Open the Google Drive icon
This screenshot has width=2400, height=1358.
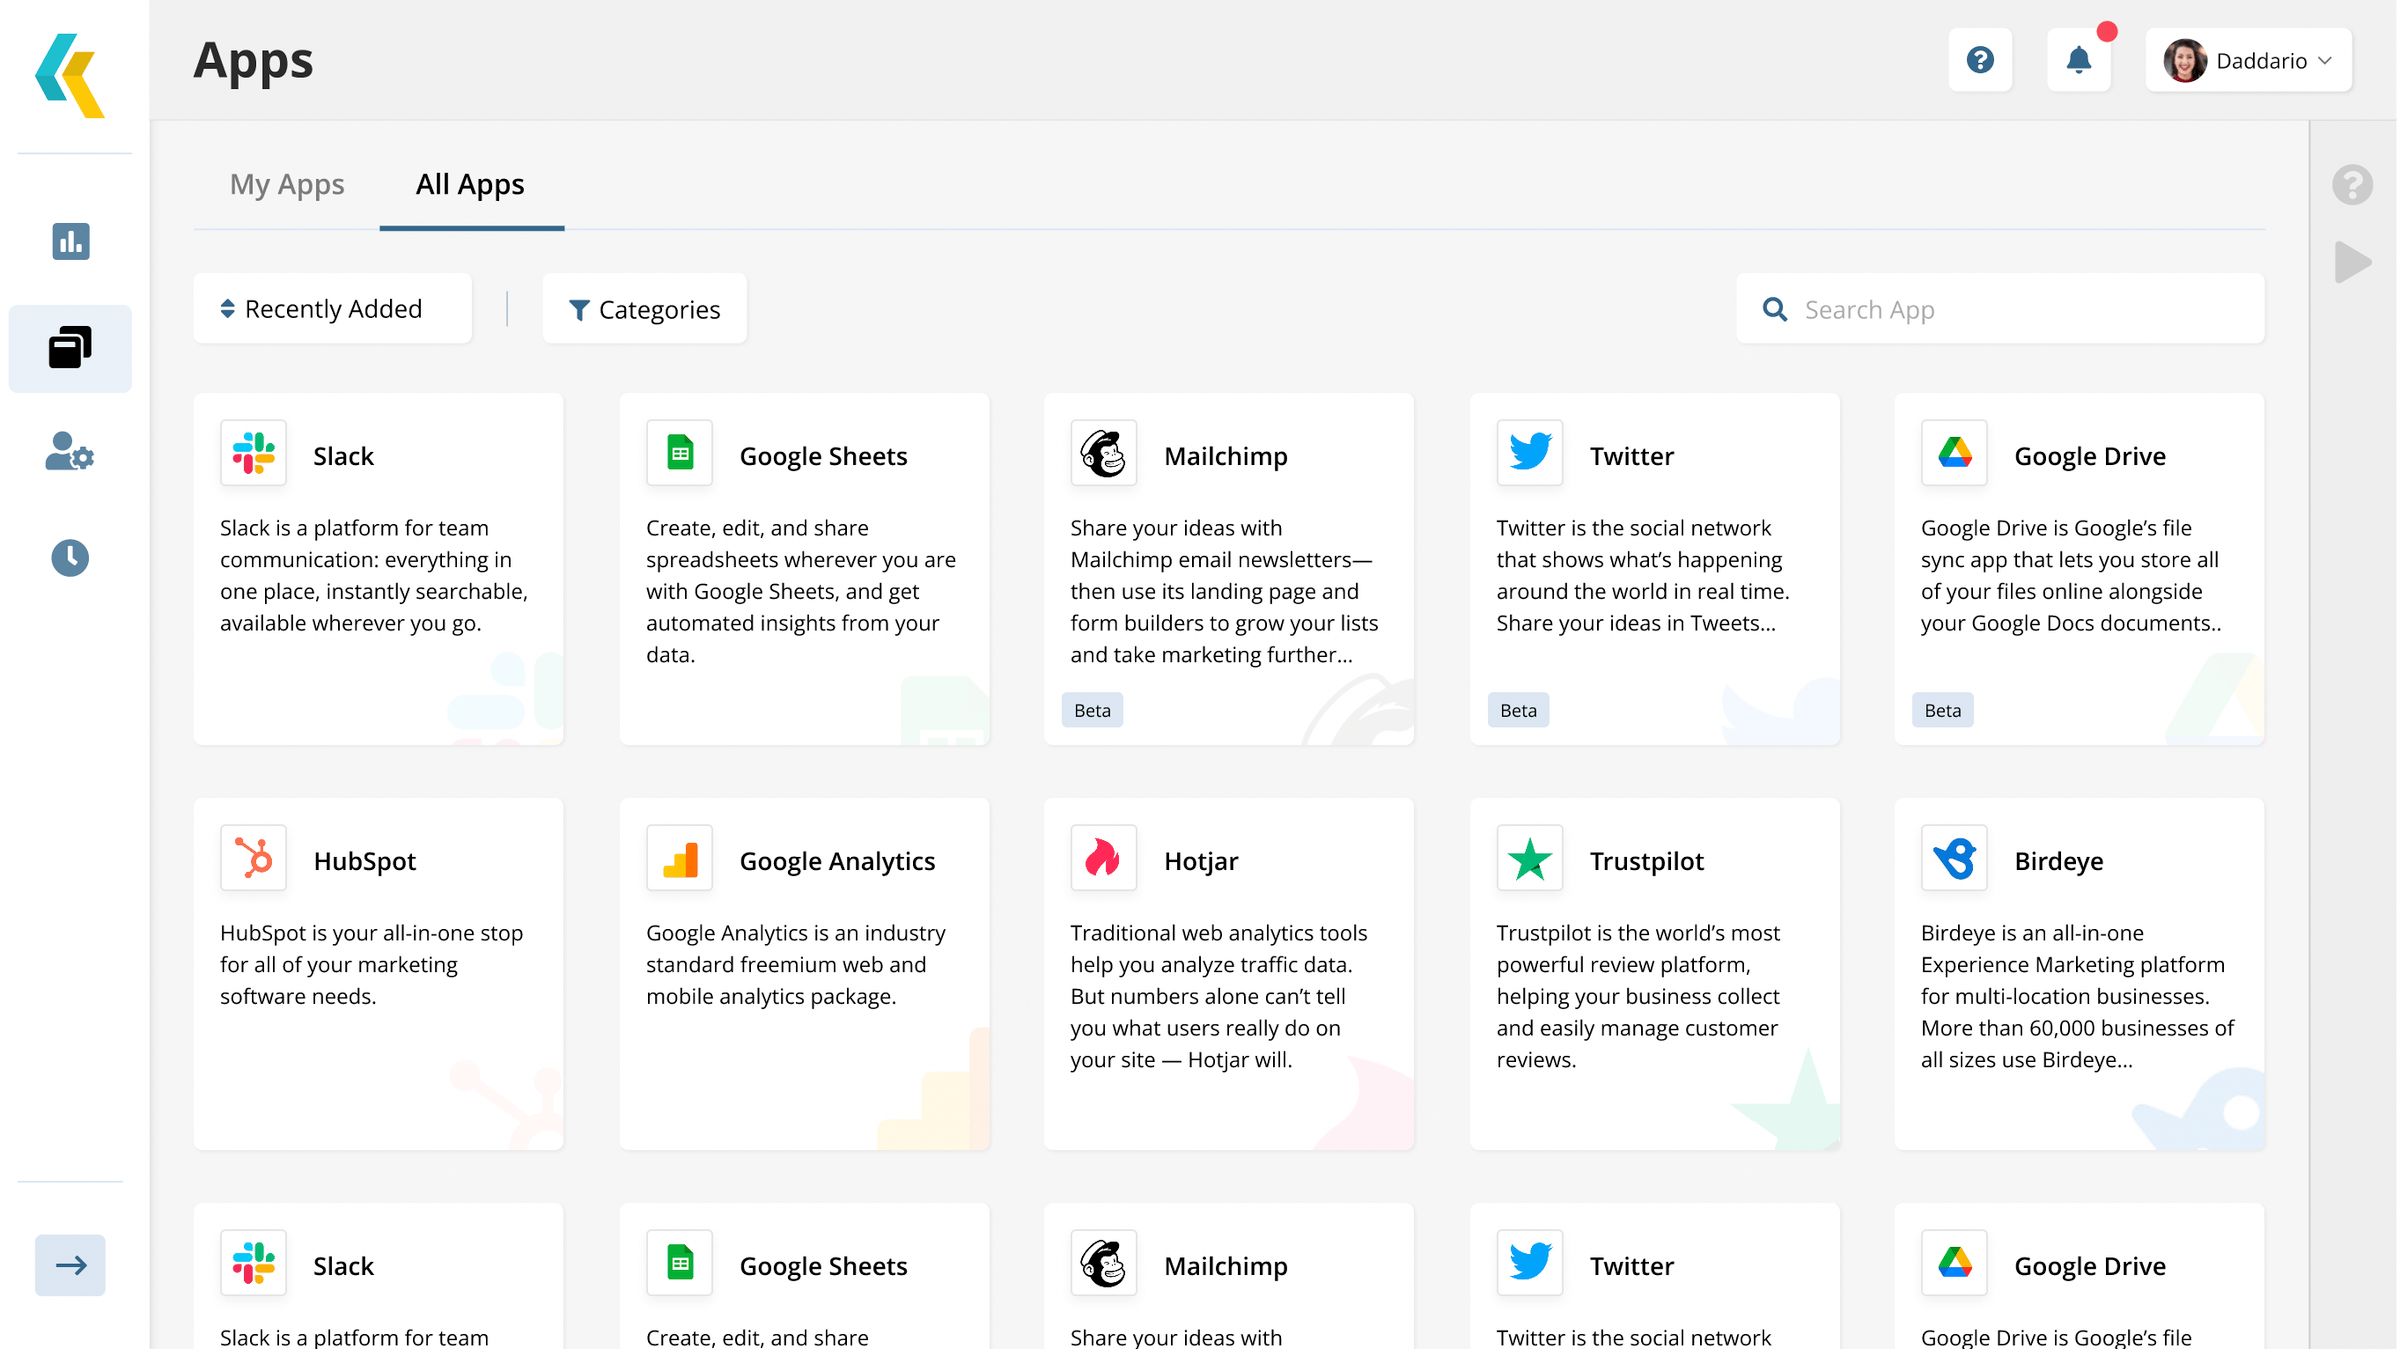pos(1954,453)
